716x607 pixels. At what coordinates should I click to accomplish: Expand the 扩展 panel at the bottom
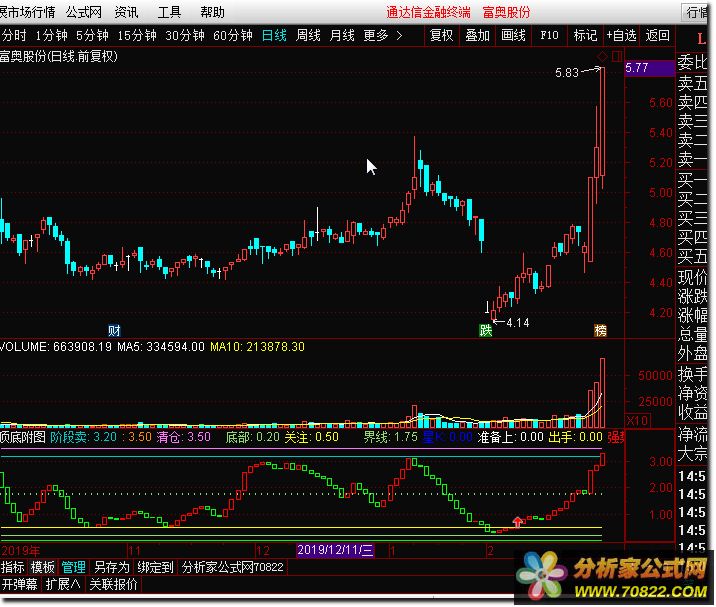coord(63,585)
